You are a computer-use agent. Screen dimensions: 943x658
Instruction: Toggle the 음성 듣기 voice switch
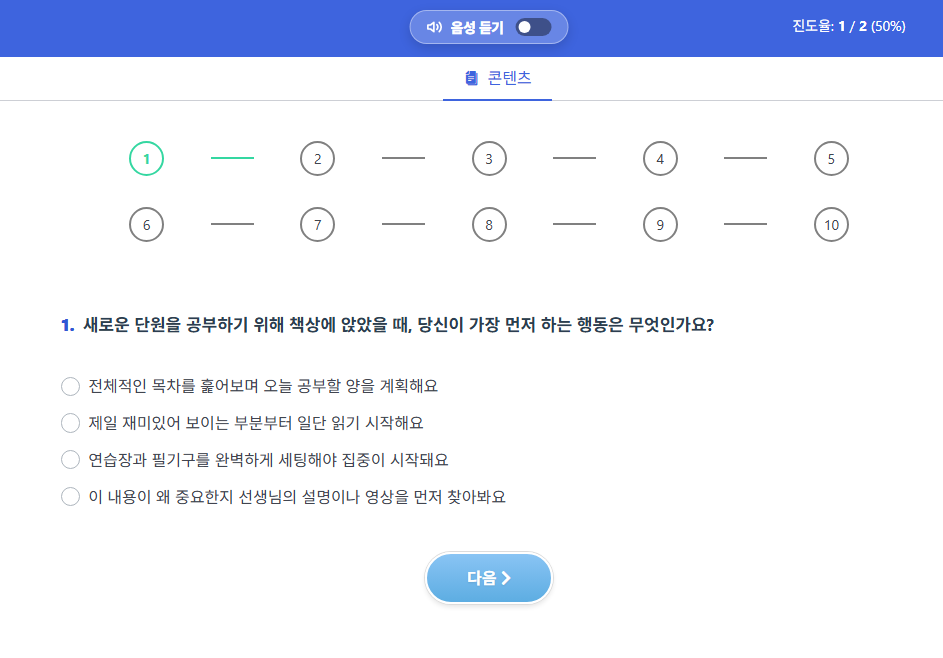(533, 27)
